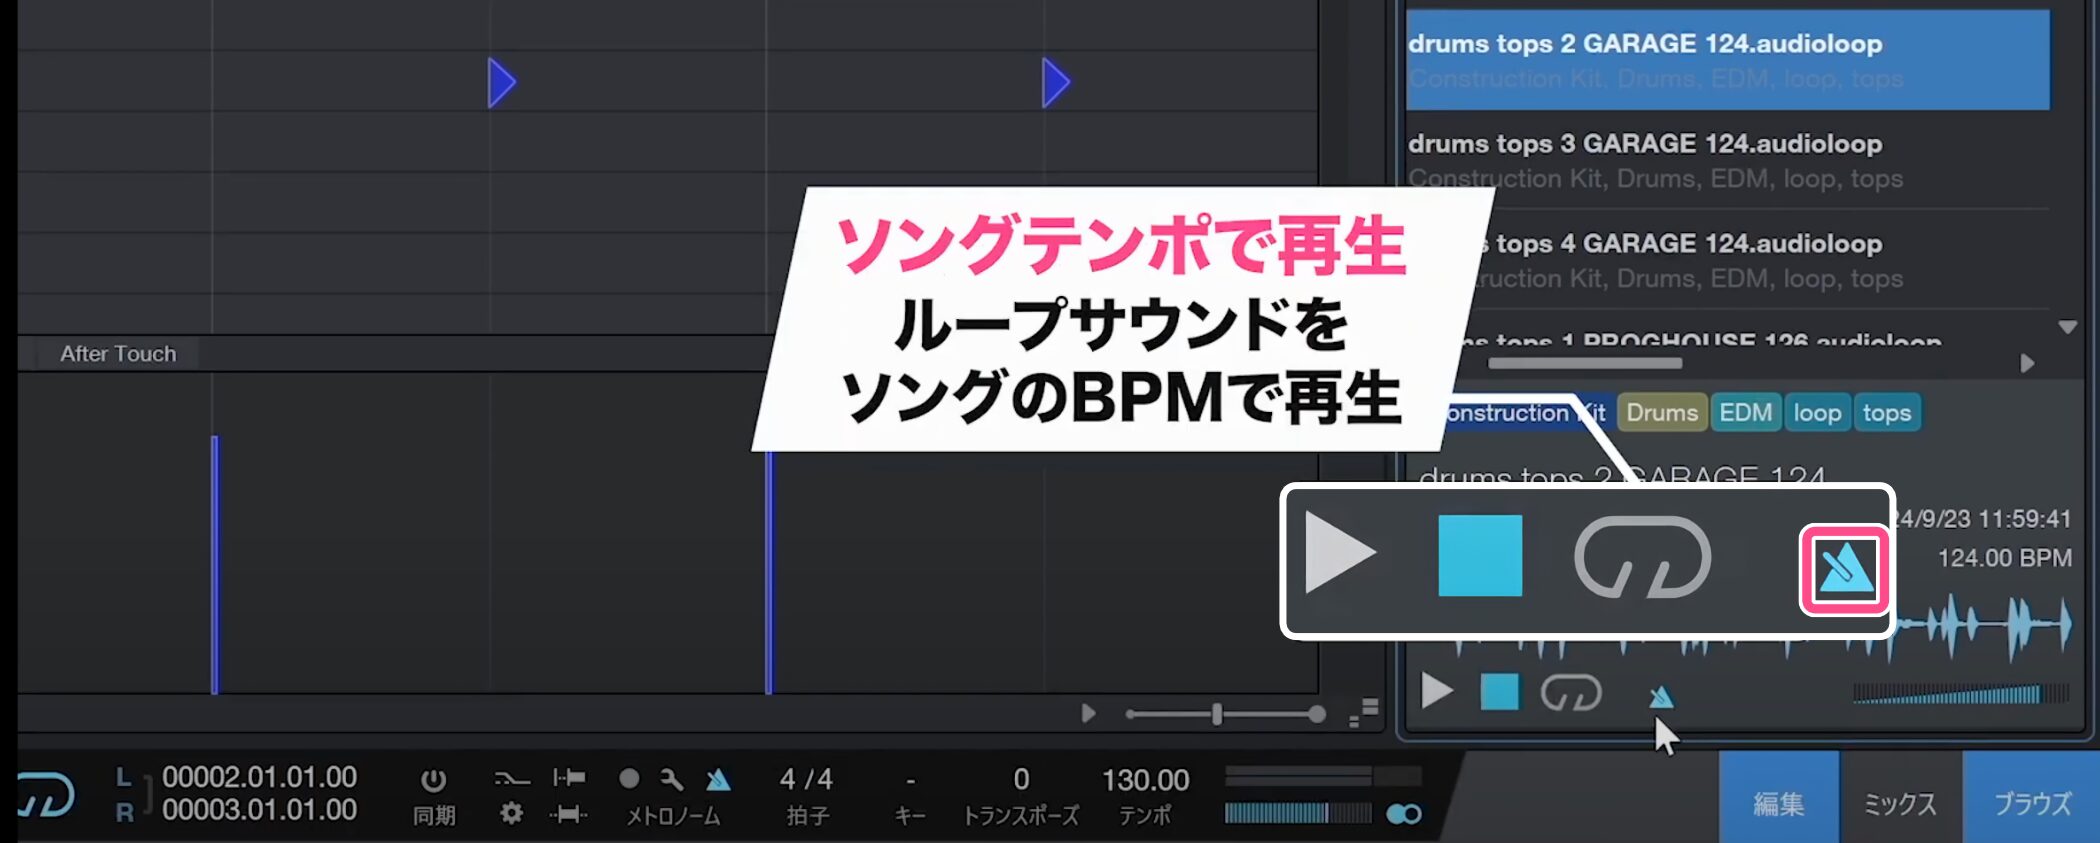2100x843 pixels.
Task: Open the 編集 (Edit) tab
Action: coord(1778,803)
